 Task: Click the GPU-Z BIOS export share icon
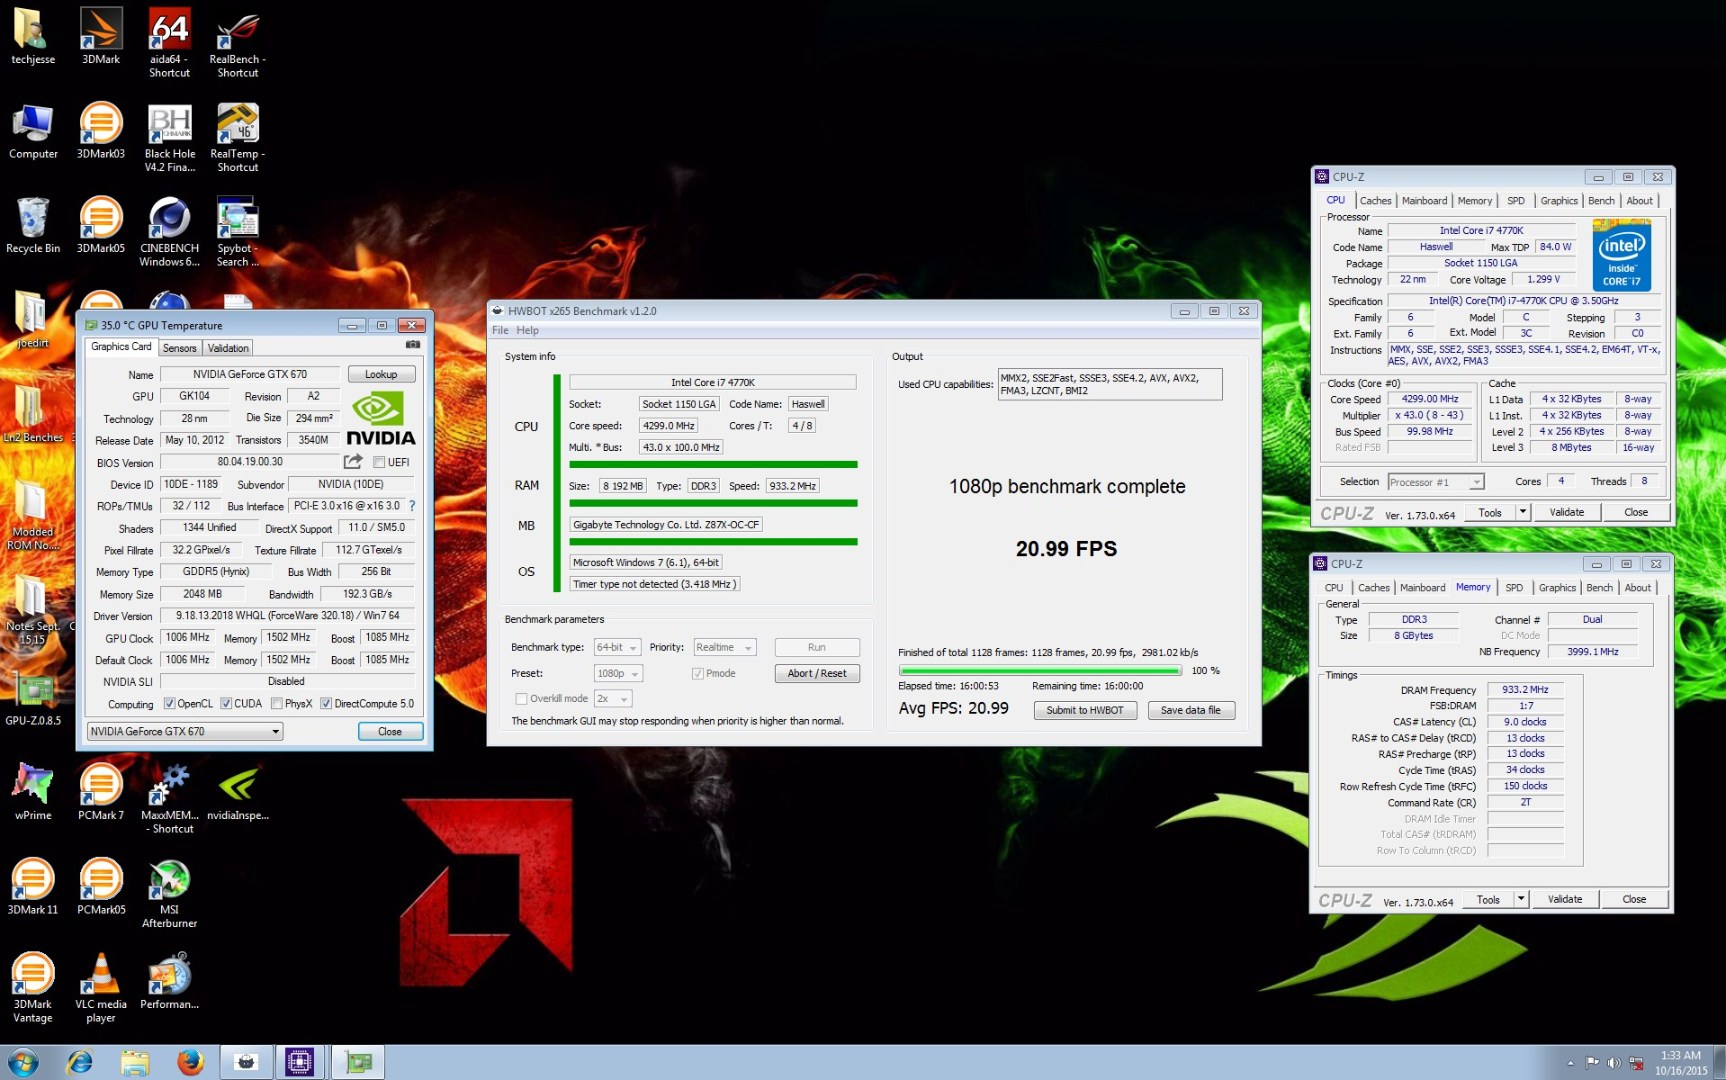(353, 462)
